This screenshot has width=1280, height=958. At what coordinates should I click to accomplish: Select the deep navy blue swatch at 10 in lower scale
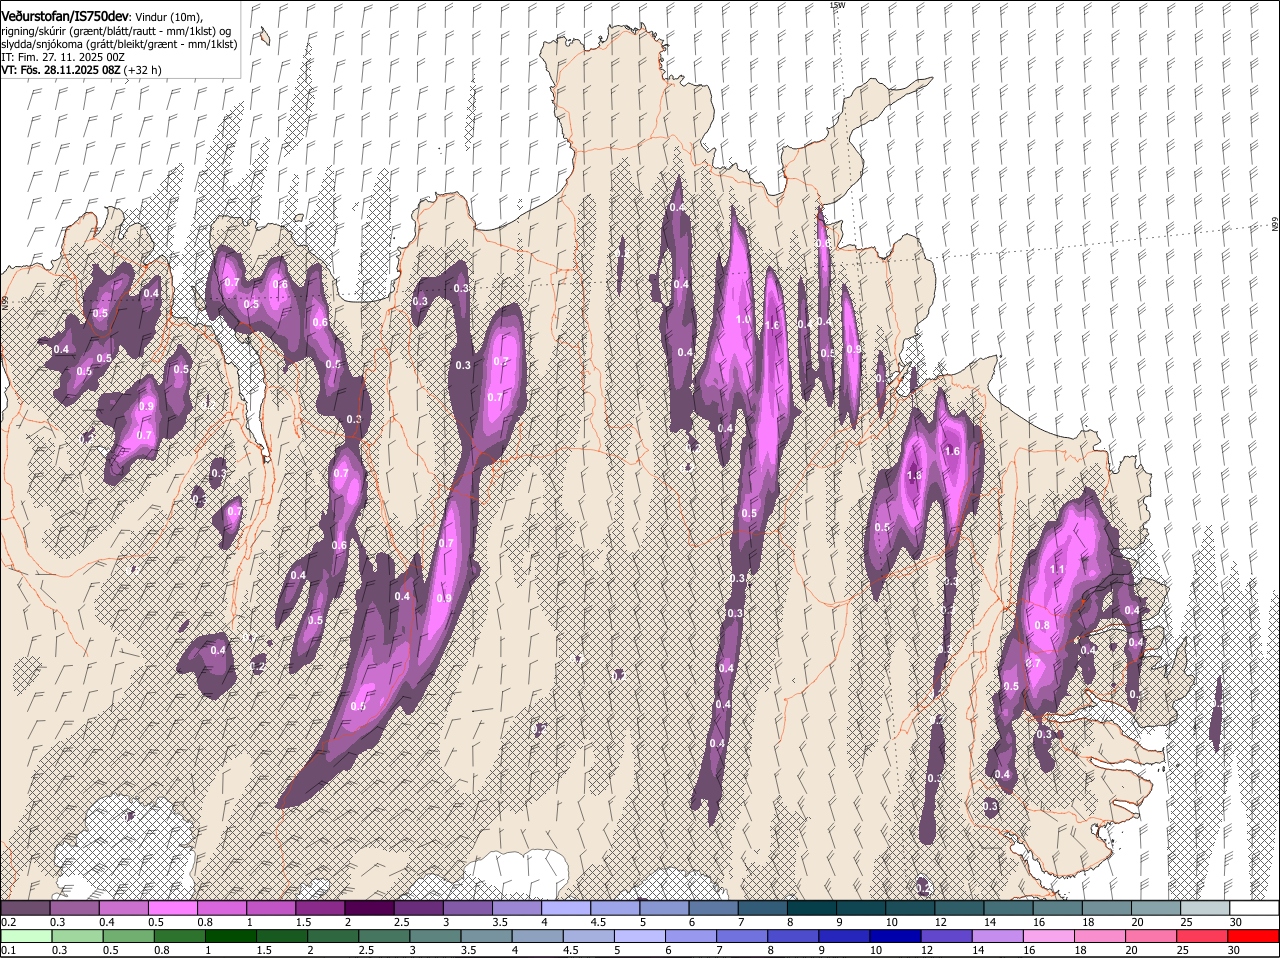897,937
